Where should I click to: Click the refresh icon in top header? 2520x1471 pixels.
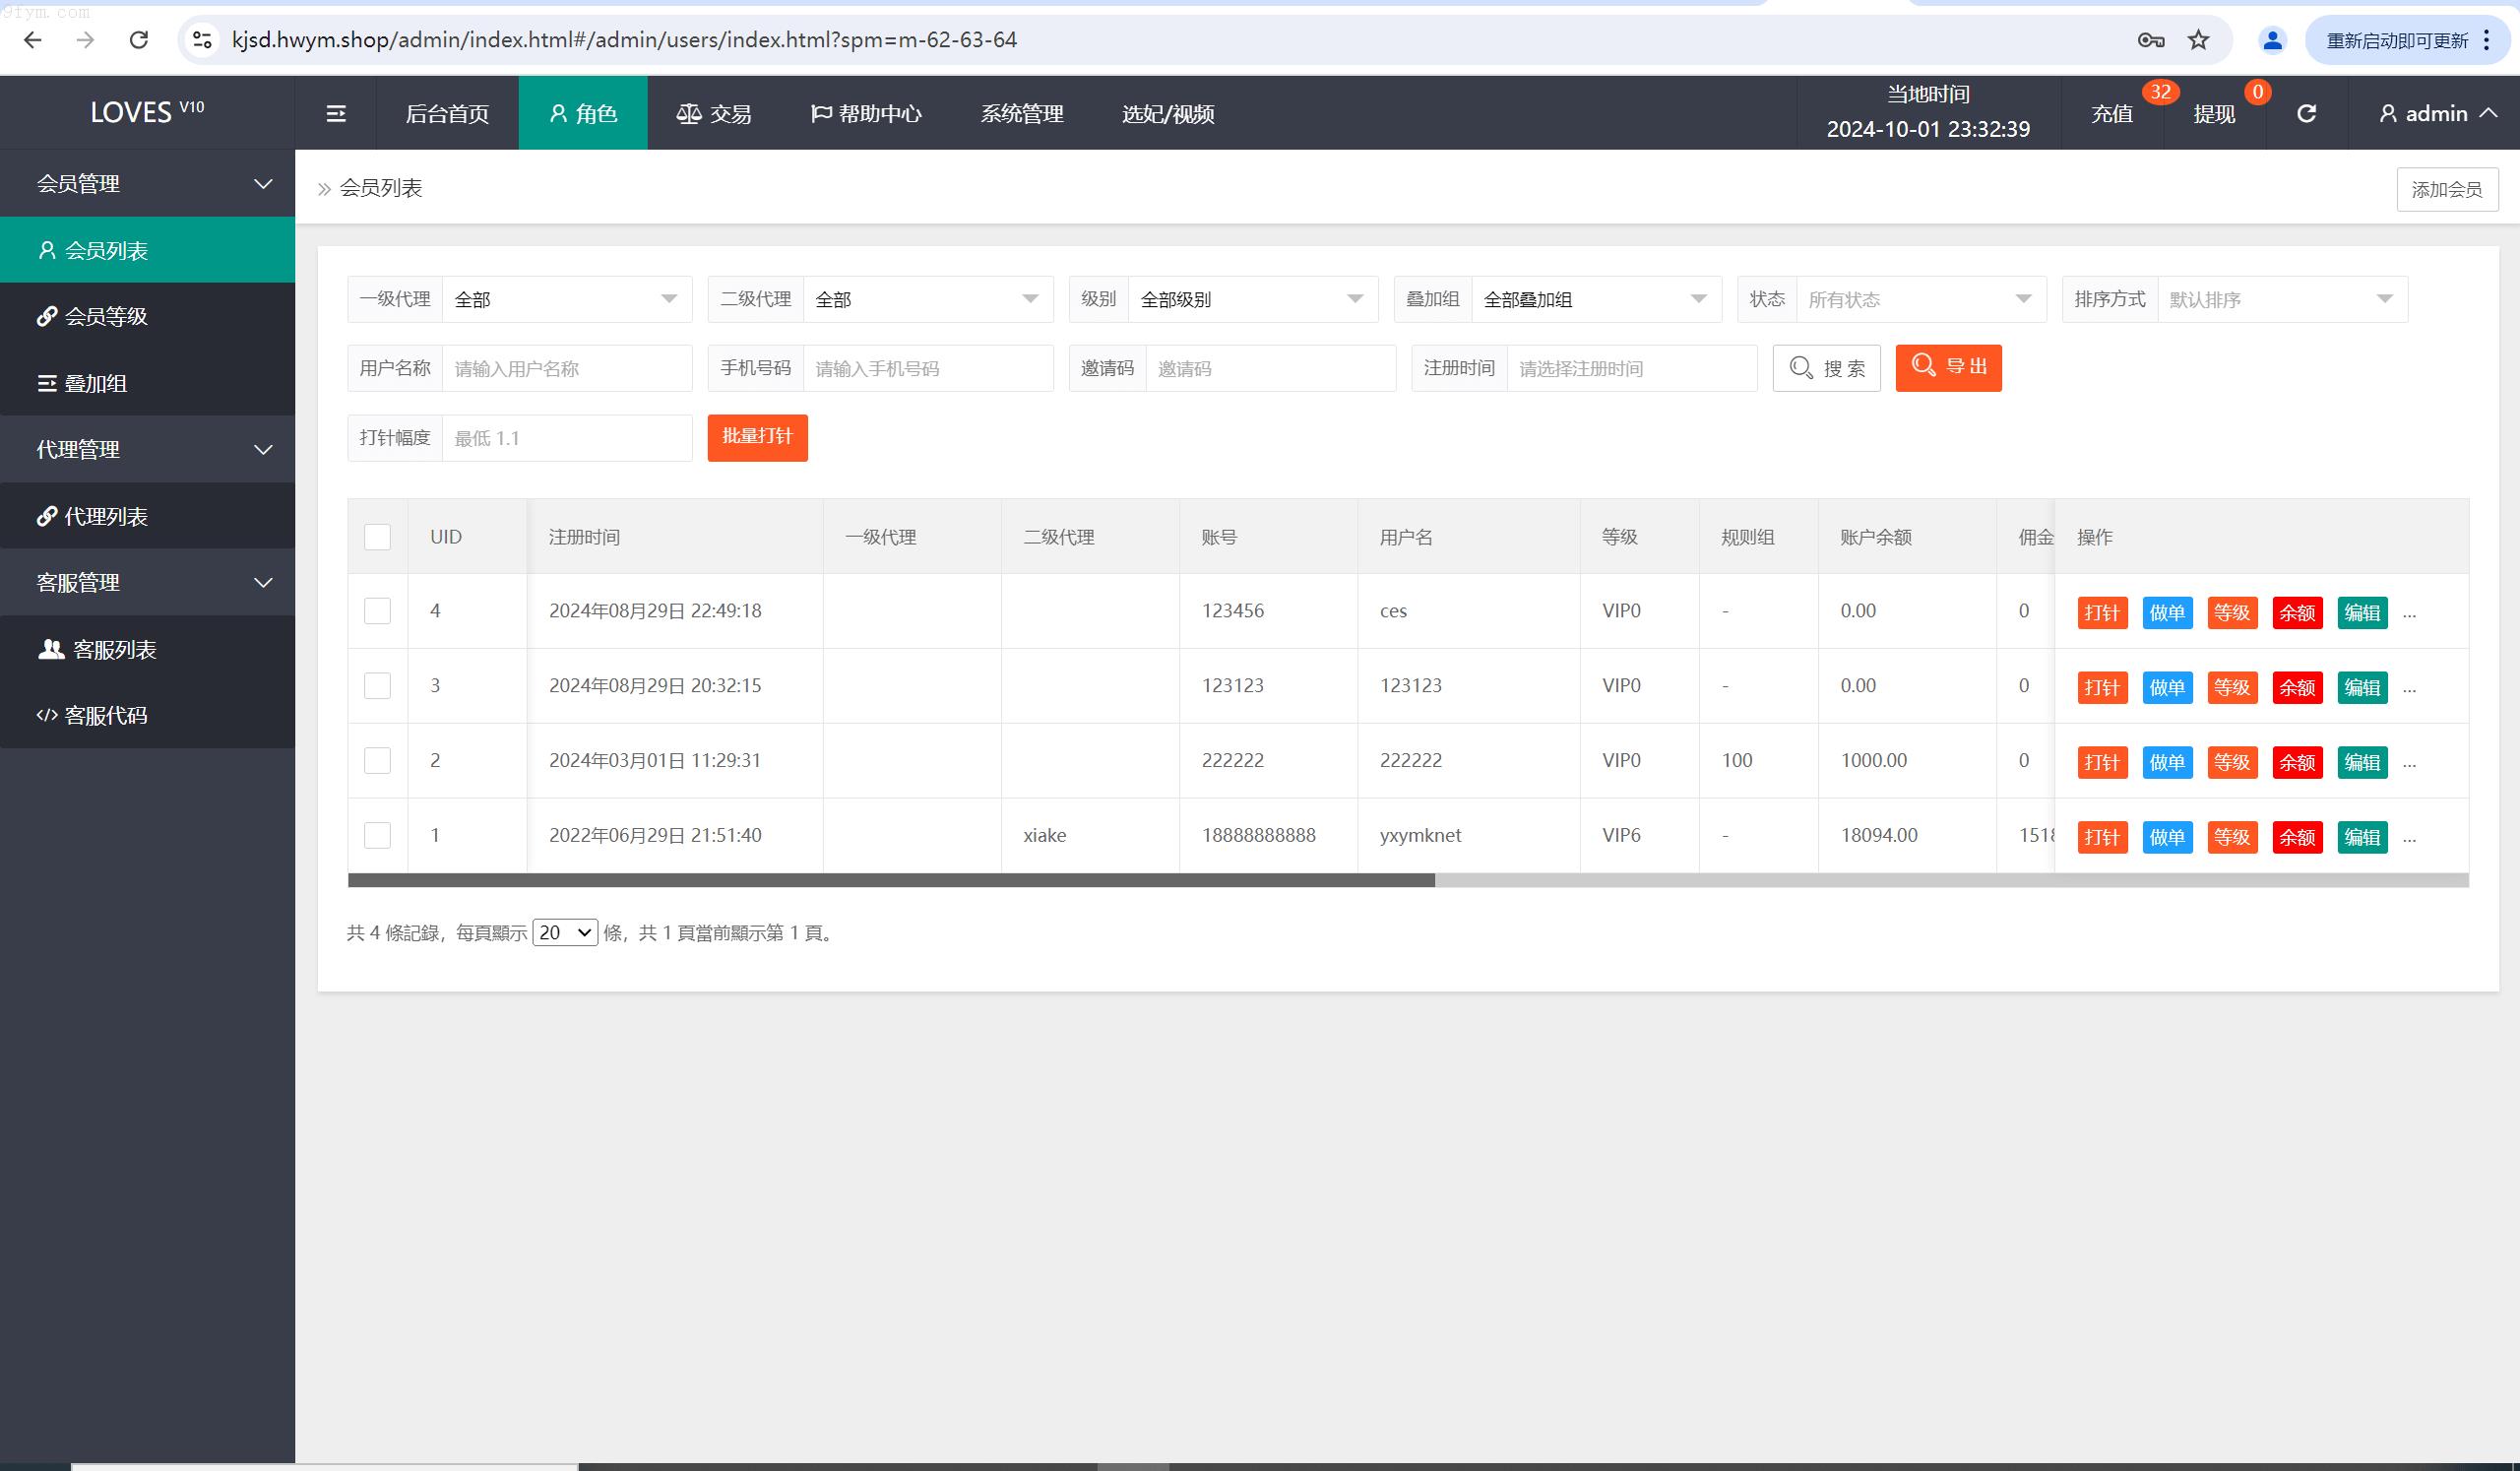pos(2306,114)
